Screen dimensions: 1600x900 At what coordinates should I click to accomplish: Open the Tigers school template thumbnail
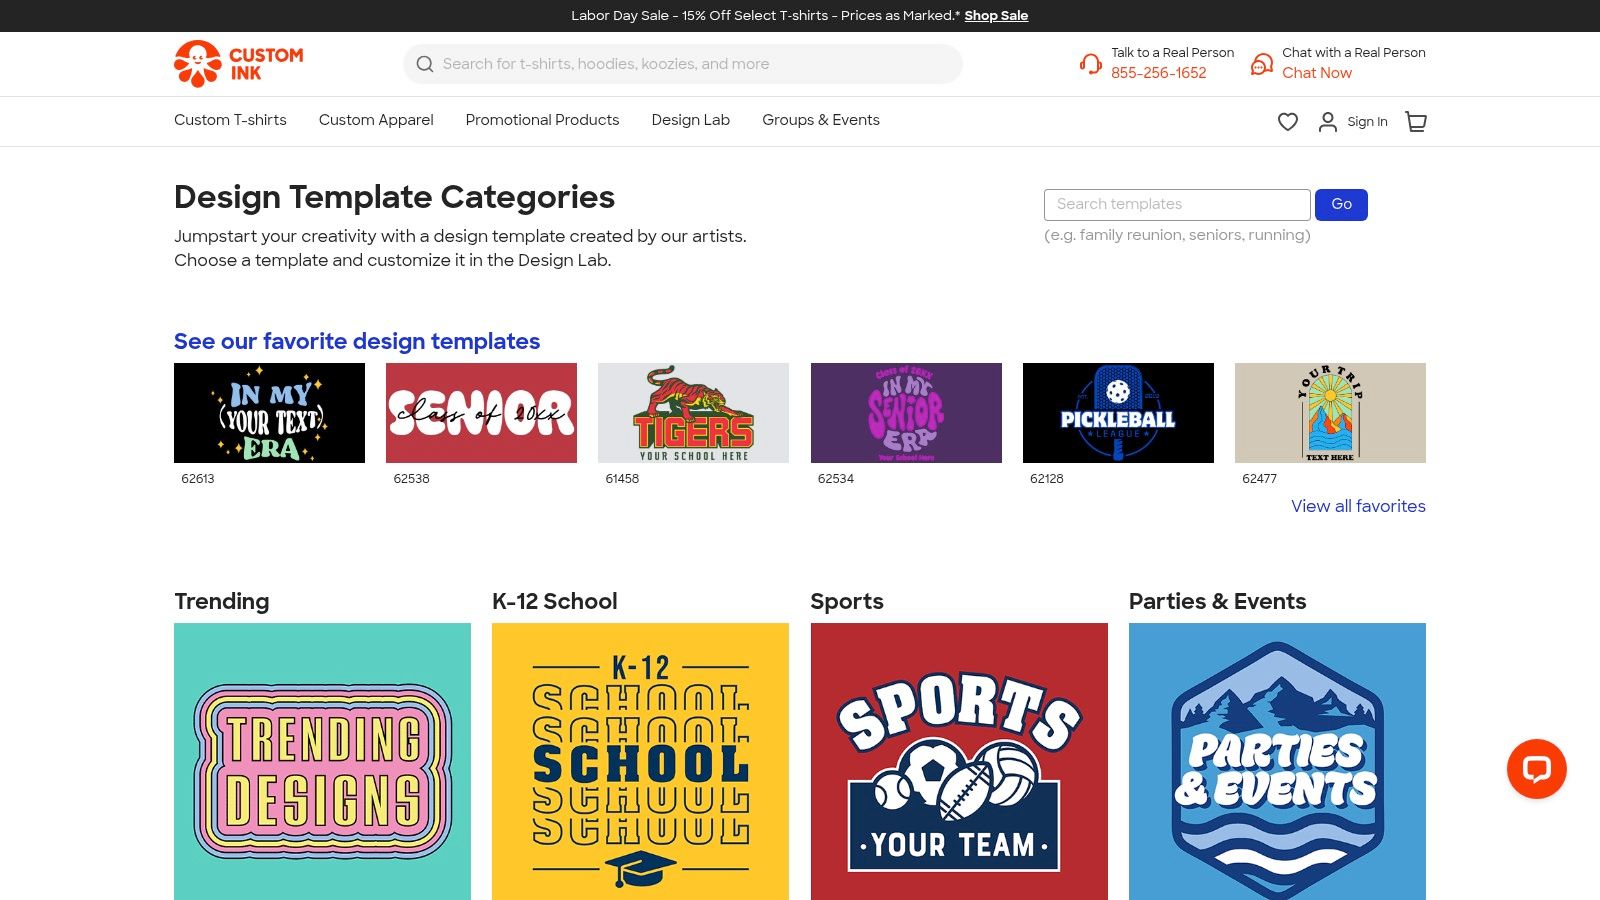coord(693,413)
